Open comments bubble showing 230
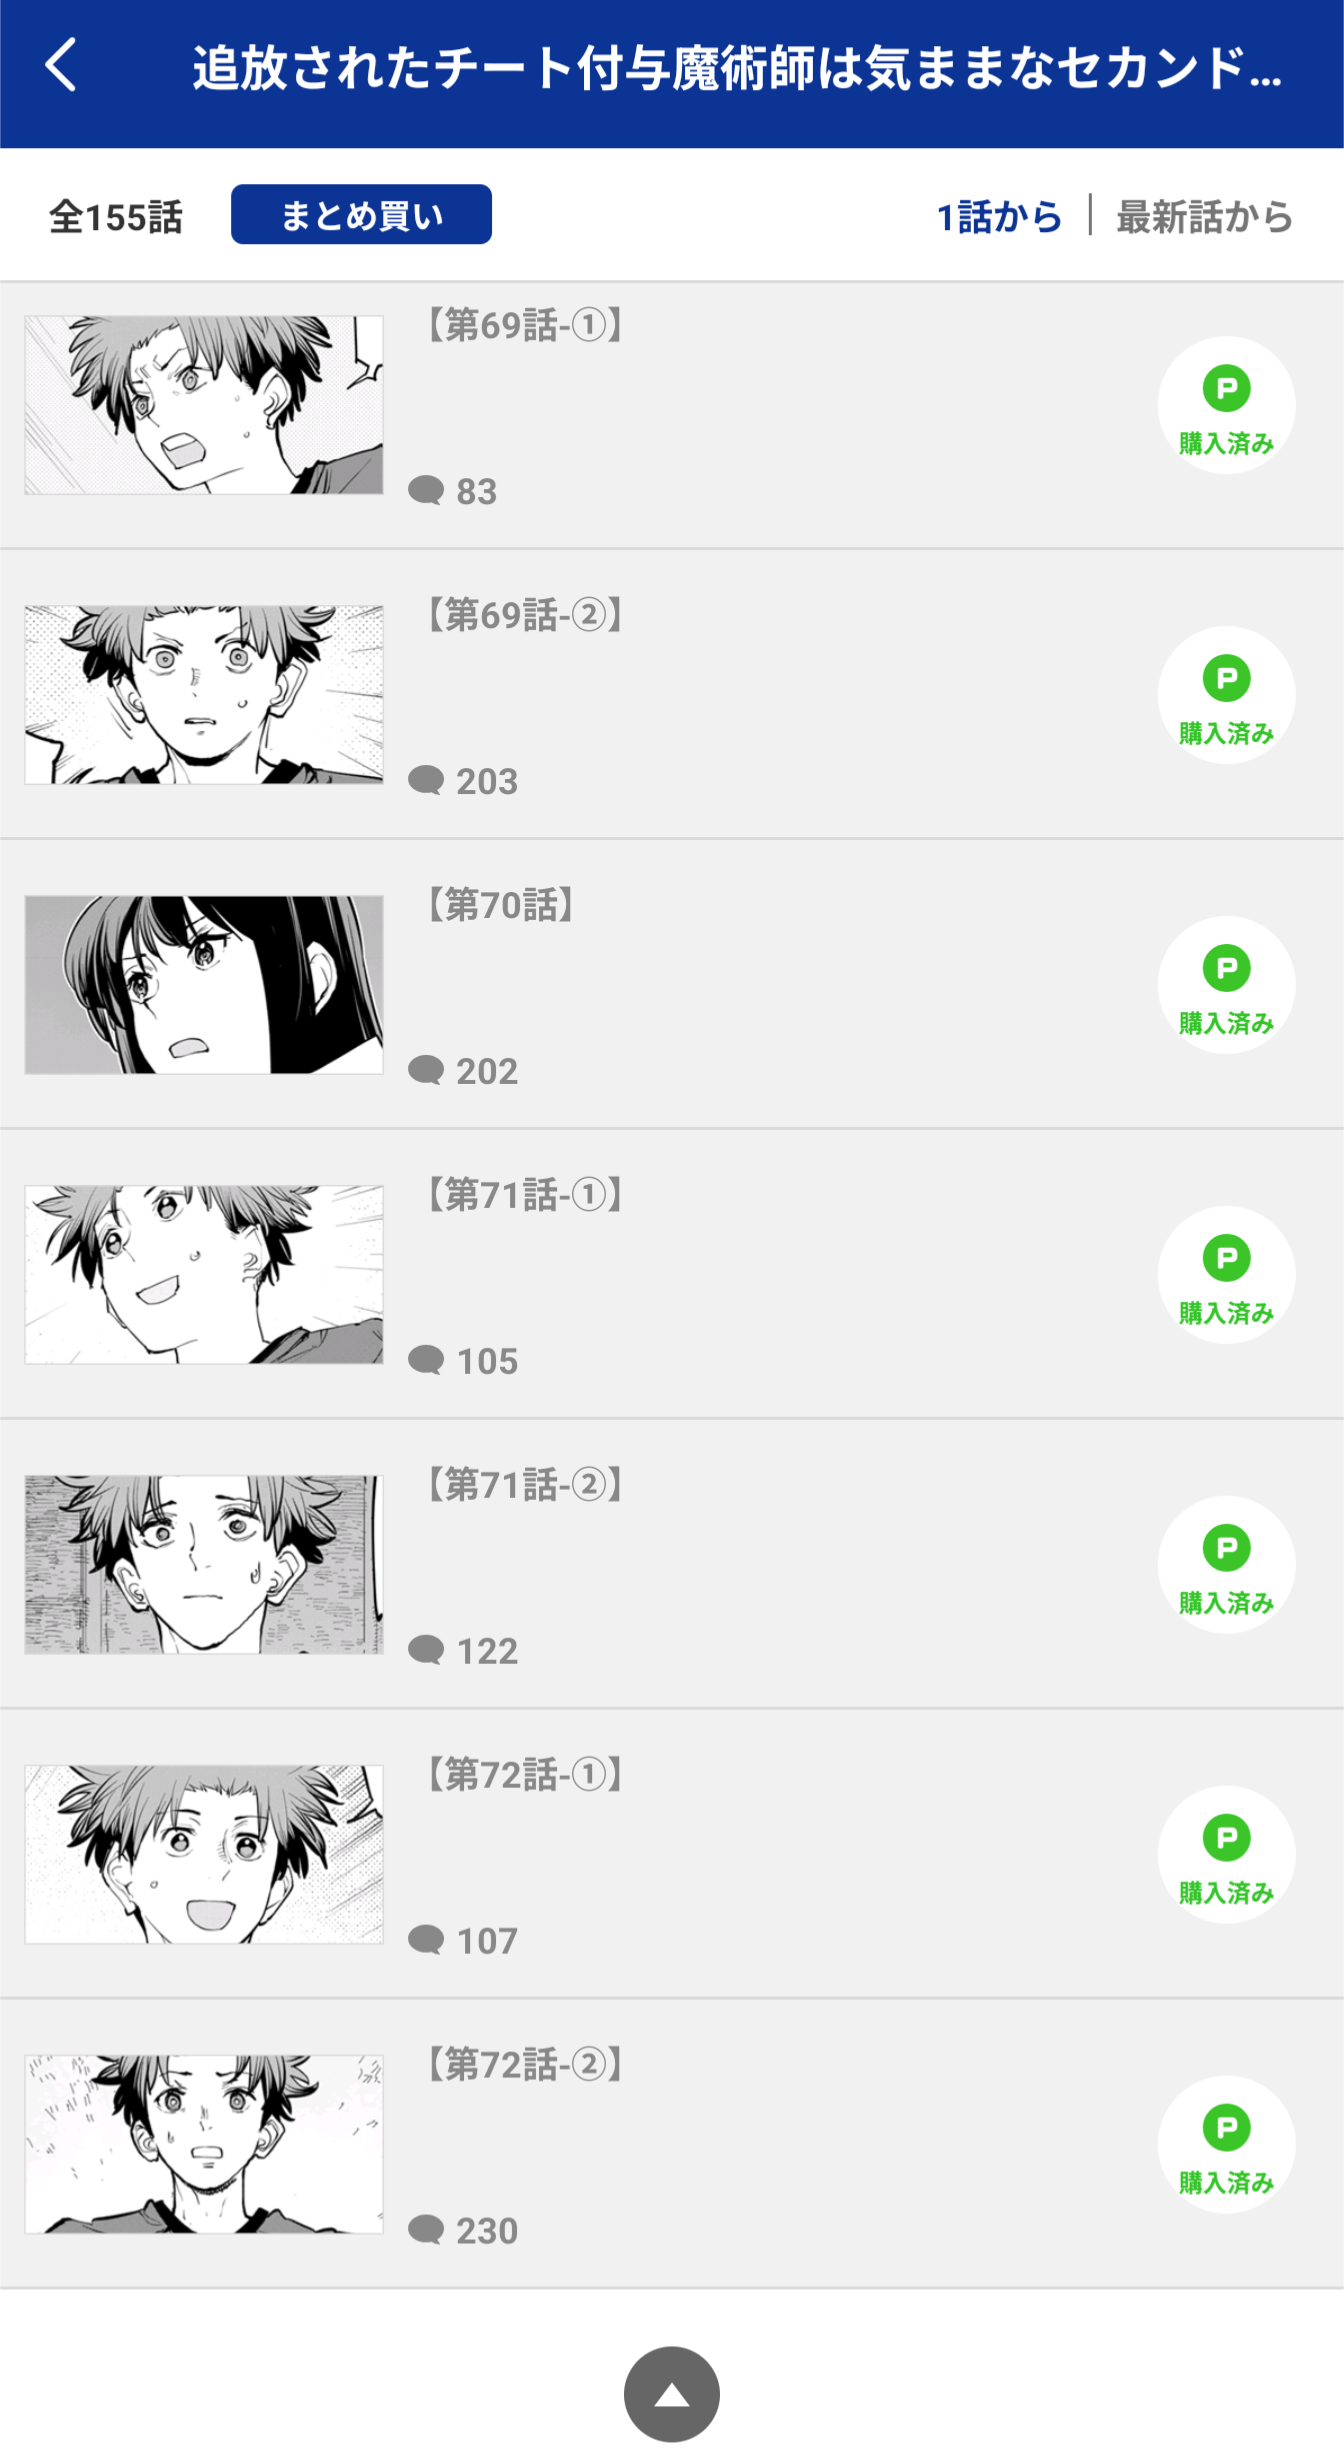This screenshot has width=1344, height=2460. point(463,2231)
